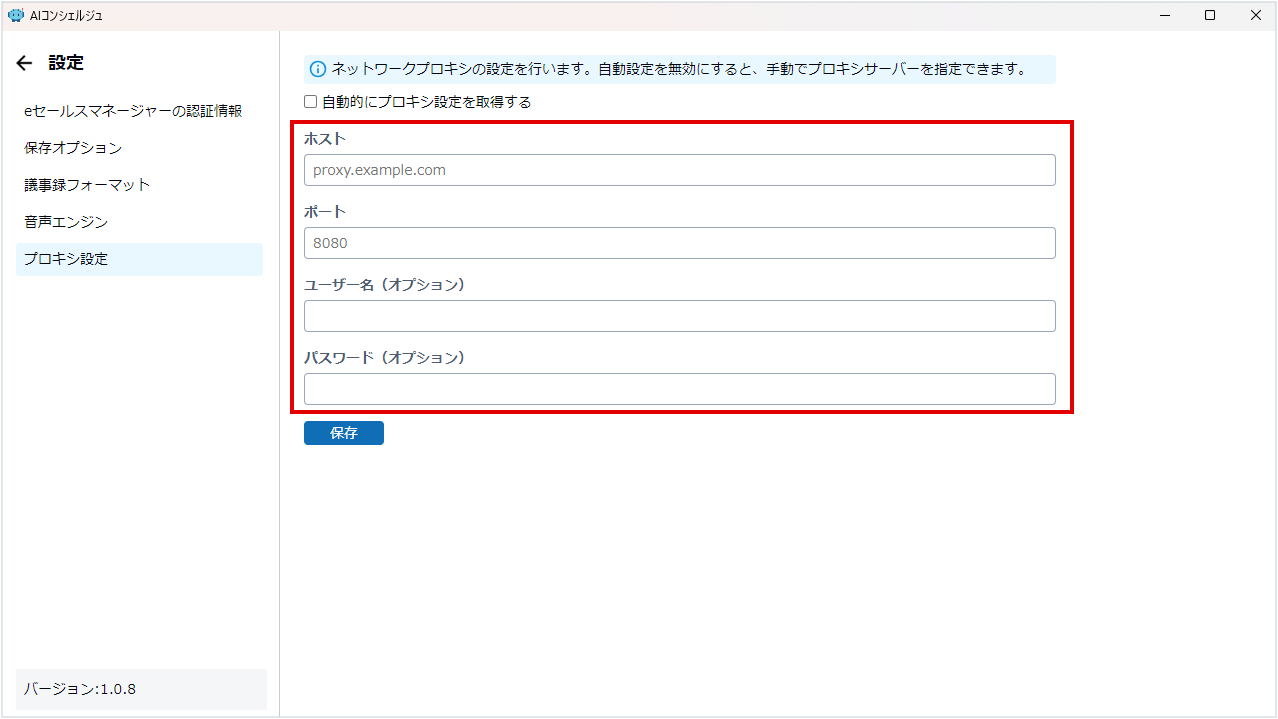1278x719 pixels.
Task: Minimize the AIコンシェルジュ window
Action: point(1165,15)
